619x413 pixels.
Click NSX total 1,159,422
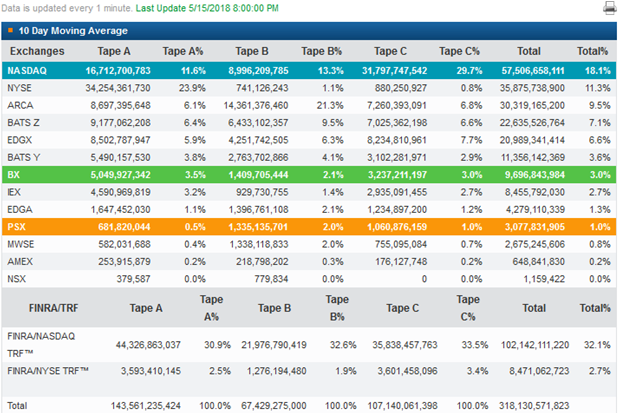[x=544, y=279]
